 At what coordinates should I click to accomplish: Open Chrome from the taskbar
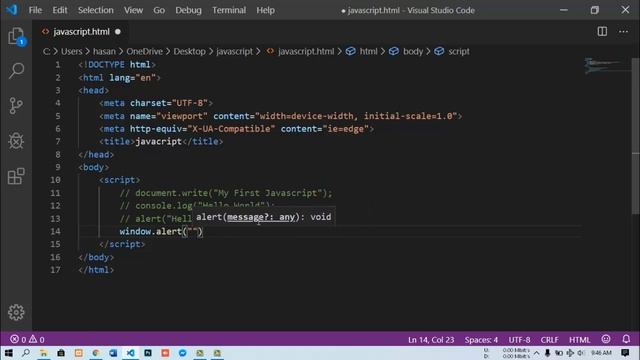[96, 353]
